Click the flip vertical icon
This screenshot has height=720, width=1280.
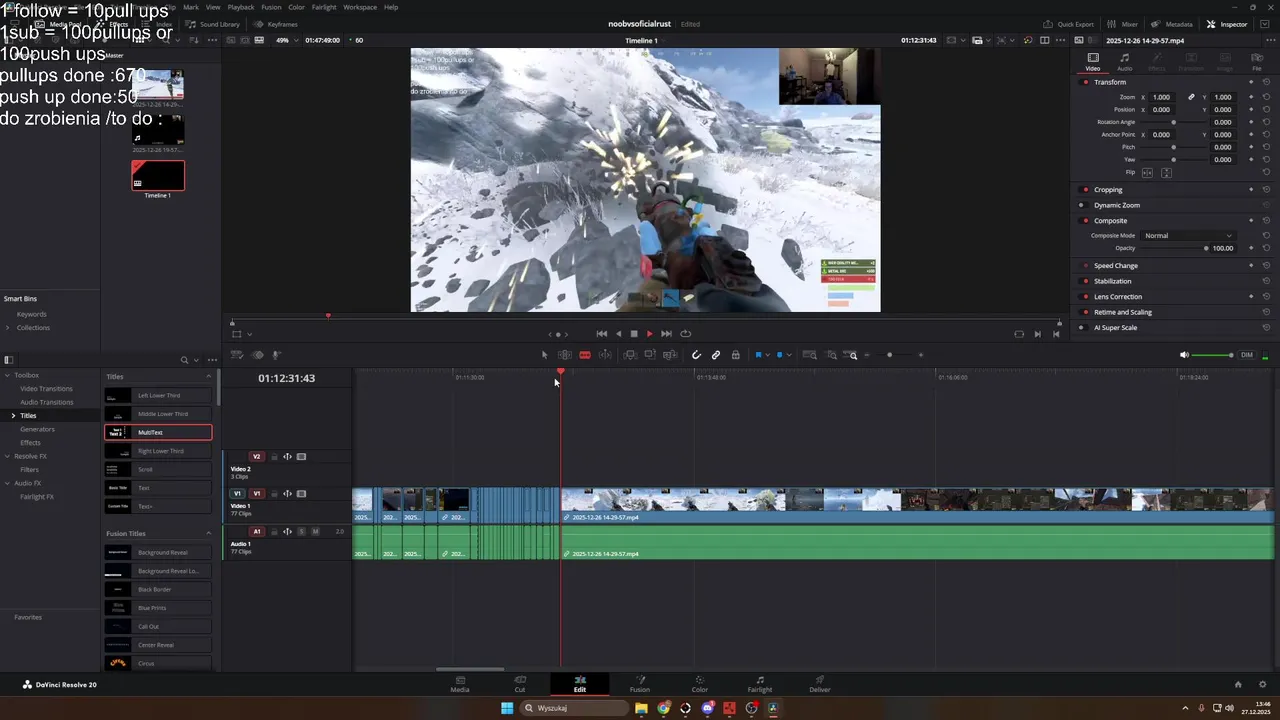coord(1166,173)
